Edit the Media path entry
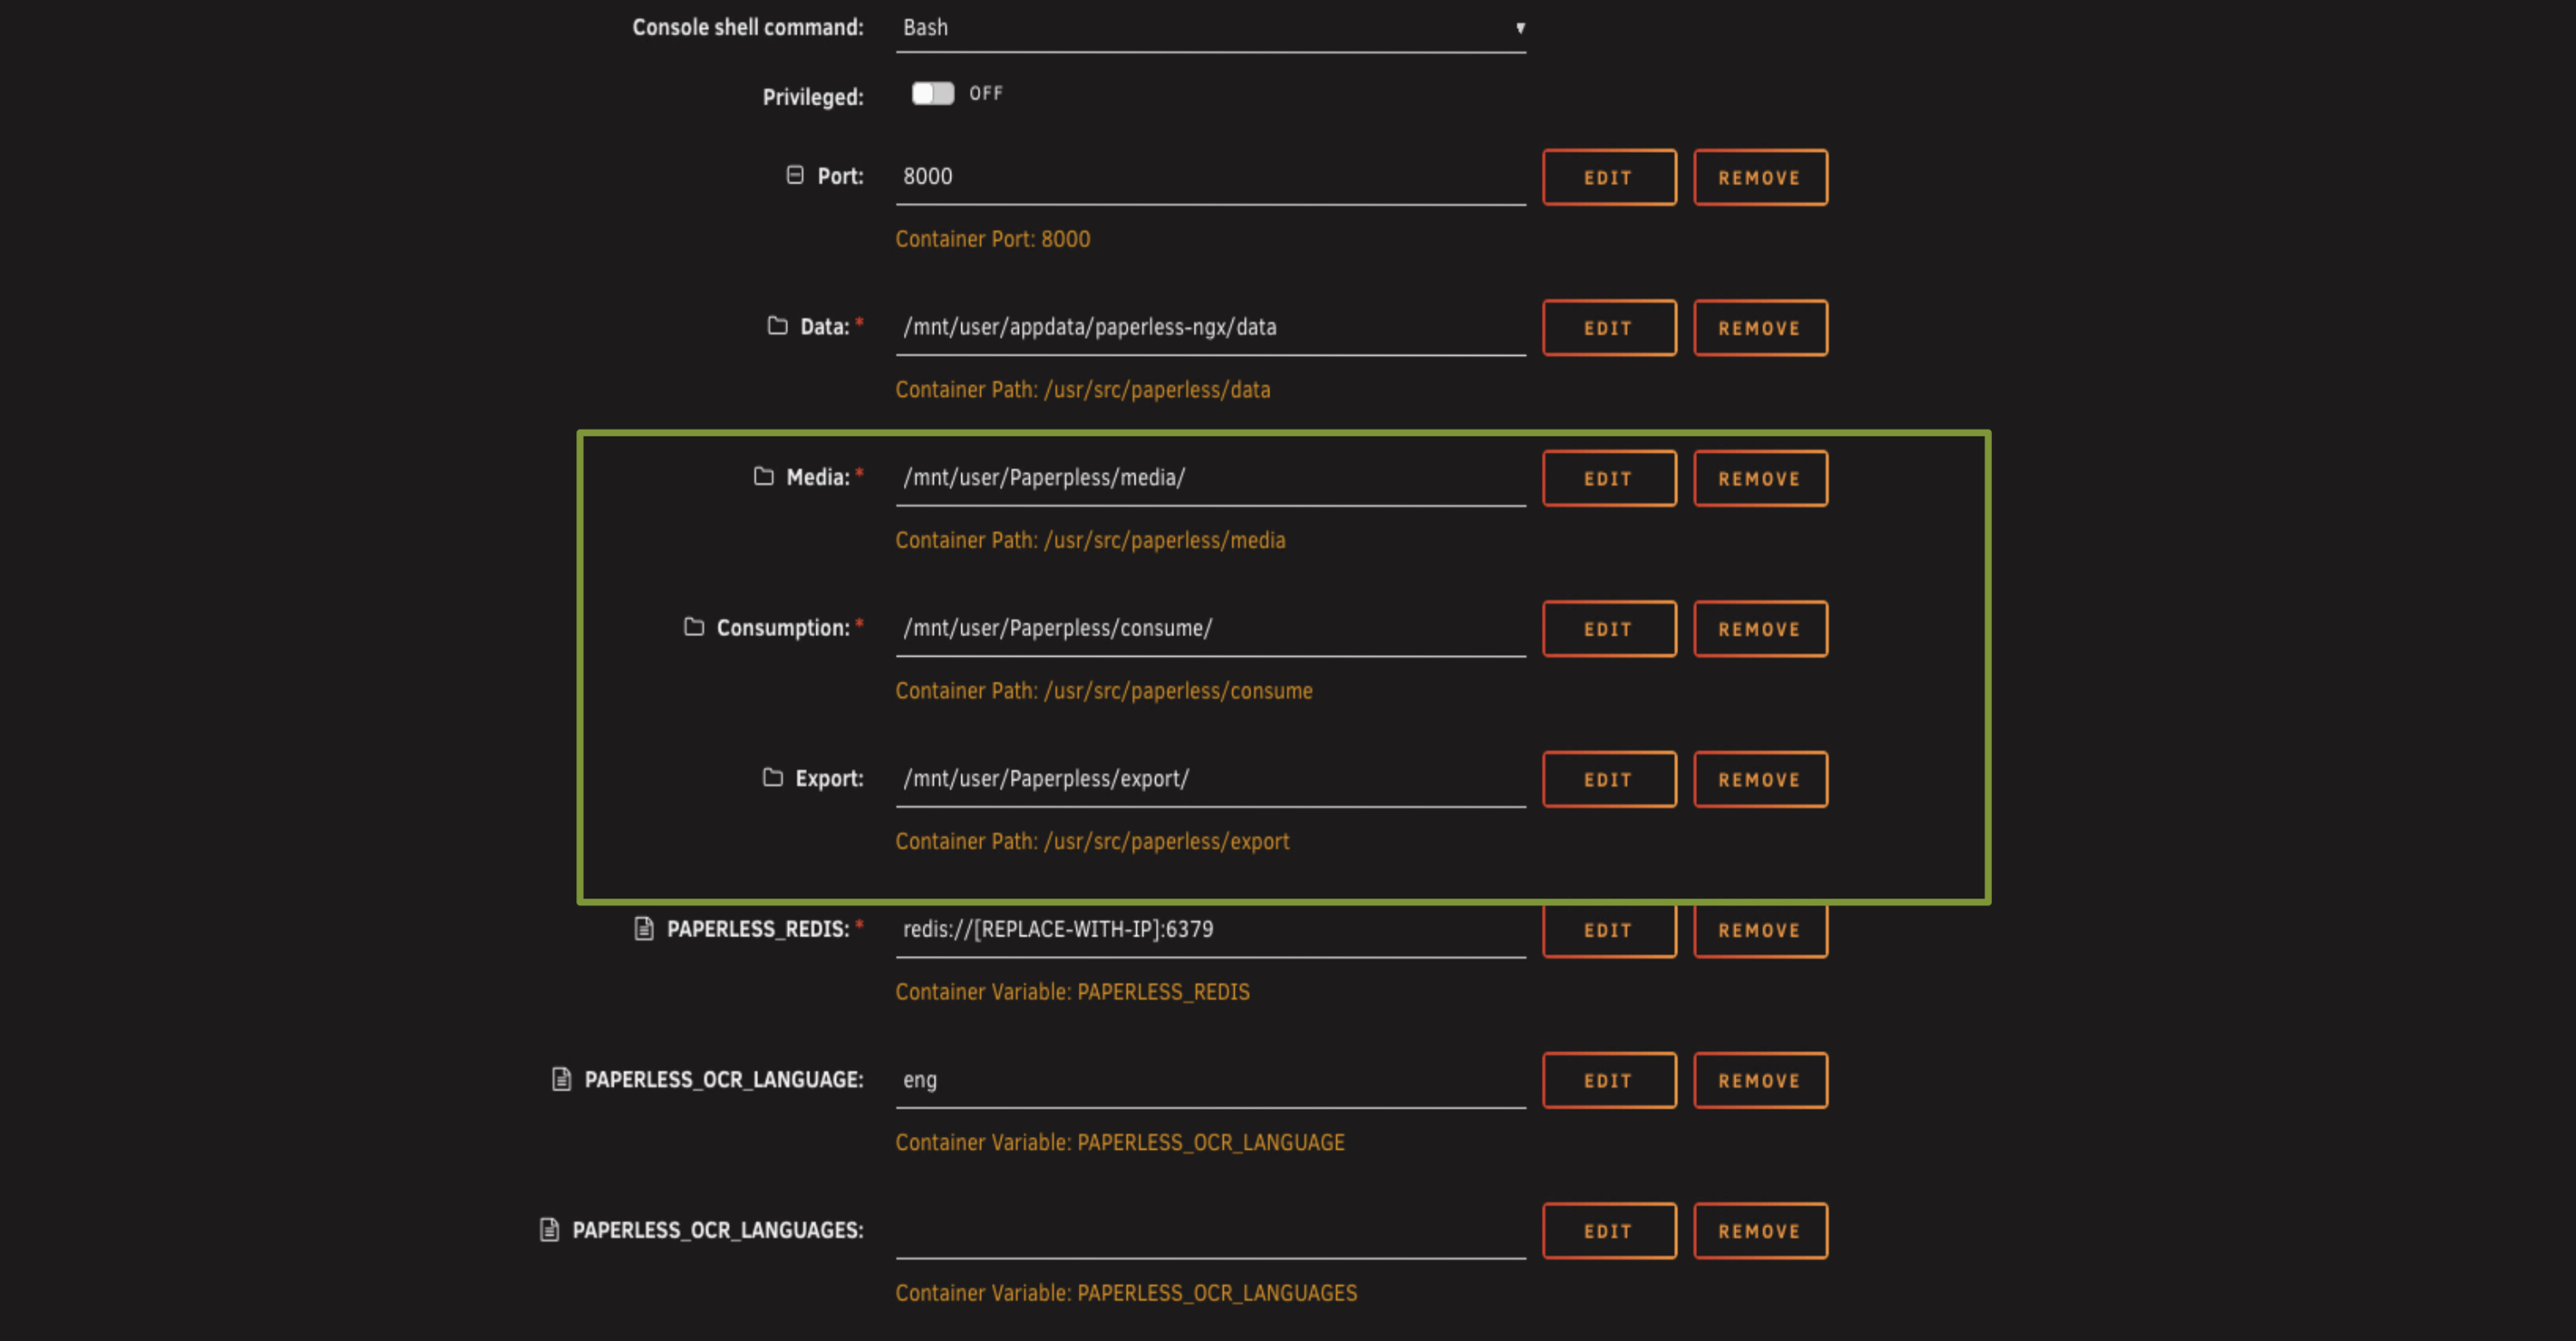2576x1341 pixels. 1608,479
